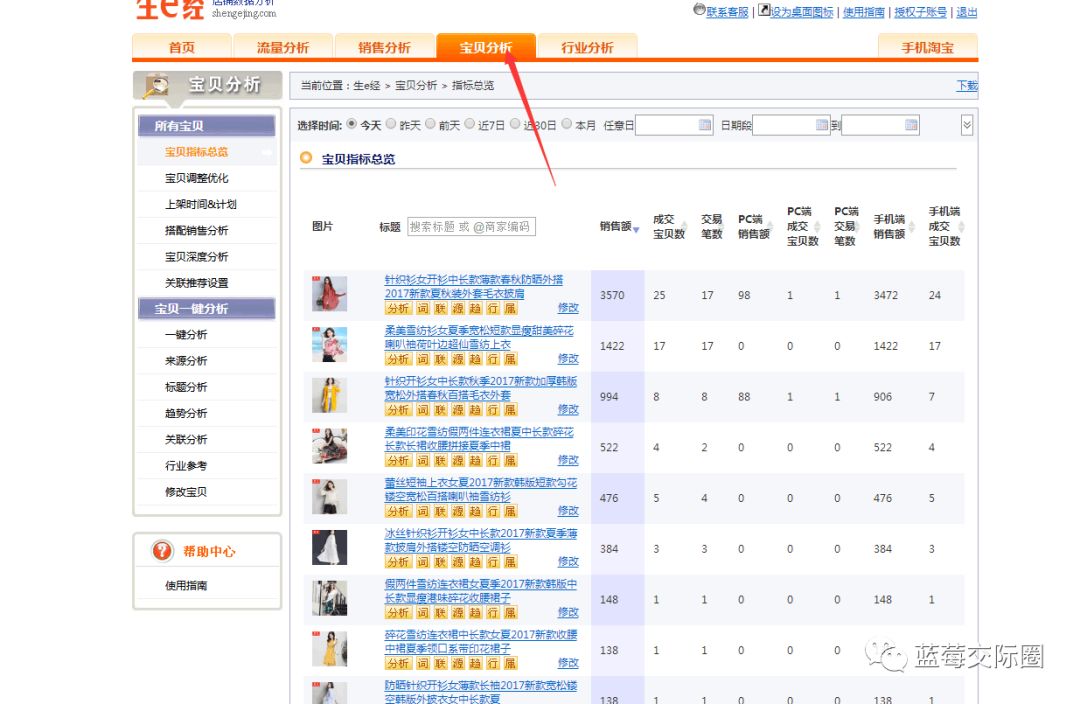Click the 属 icon for the 148-sales product
This screenshot has width=1080, height=704.
(x=510, y=613)
